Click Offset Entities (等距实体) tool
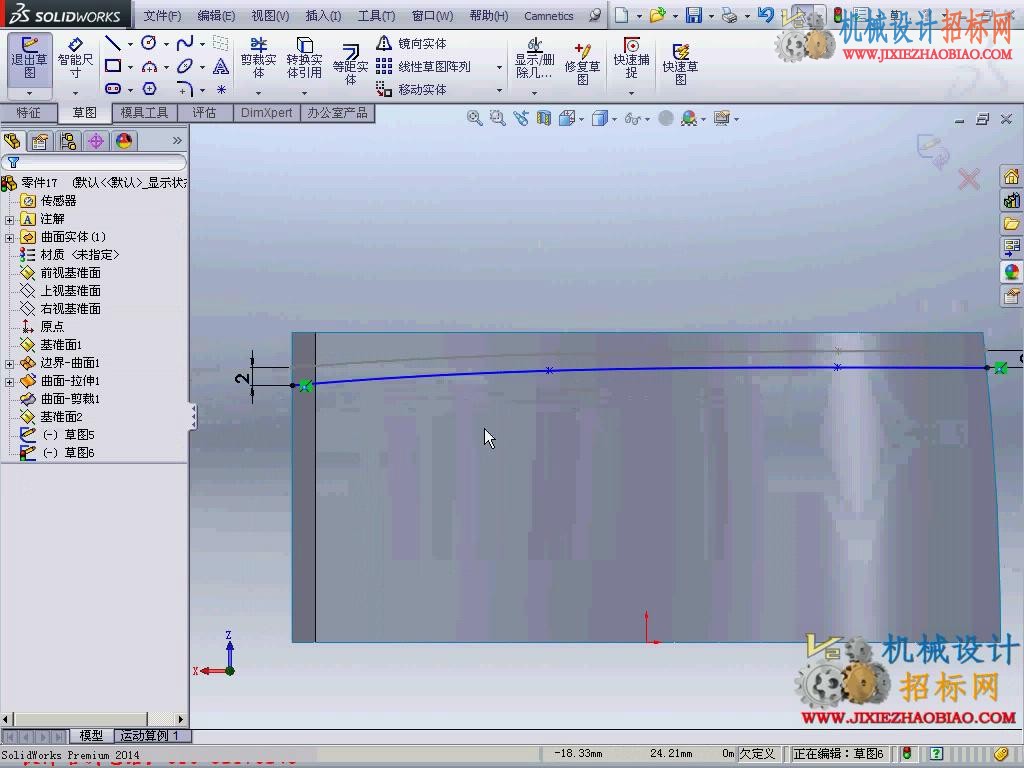 click(x=350, y=64)
